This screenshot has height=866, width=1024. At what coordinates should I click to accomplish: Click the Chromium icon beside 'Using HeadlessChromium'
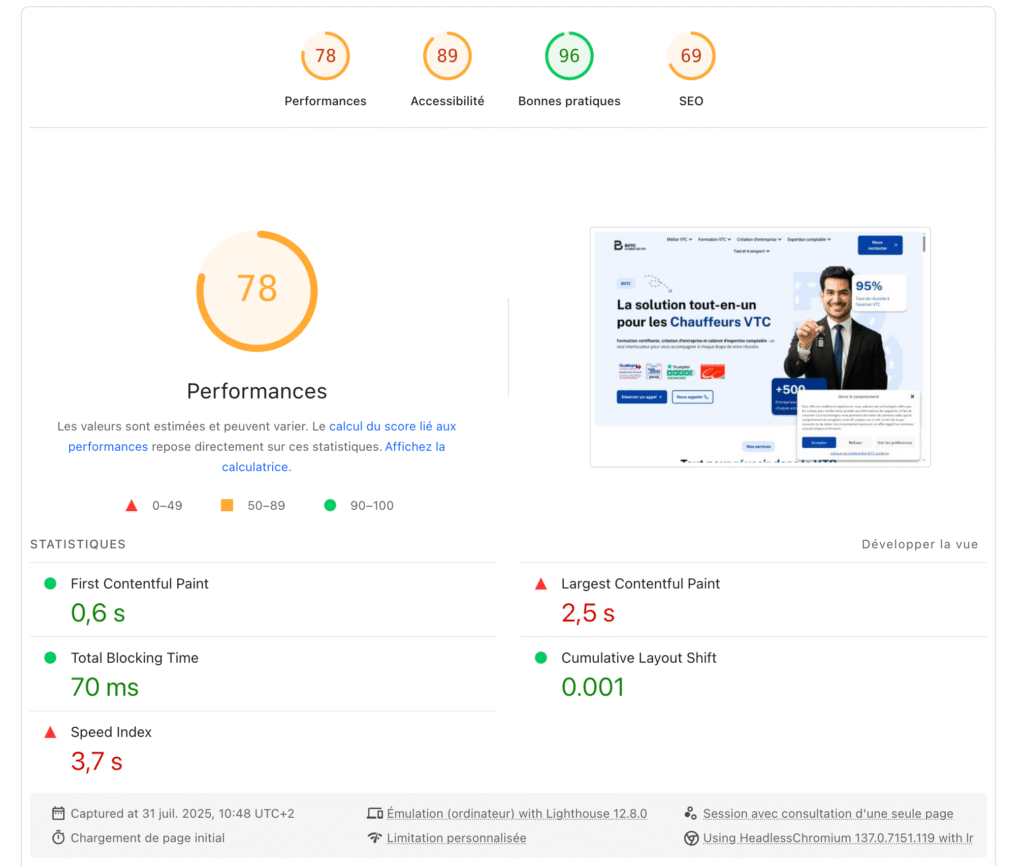(x=690, y=838)
